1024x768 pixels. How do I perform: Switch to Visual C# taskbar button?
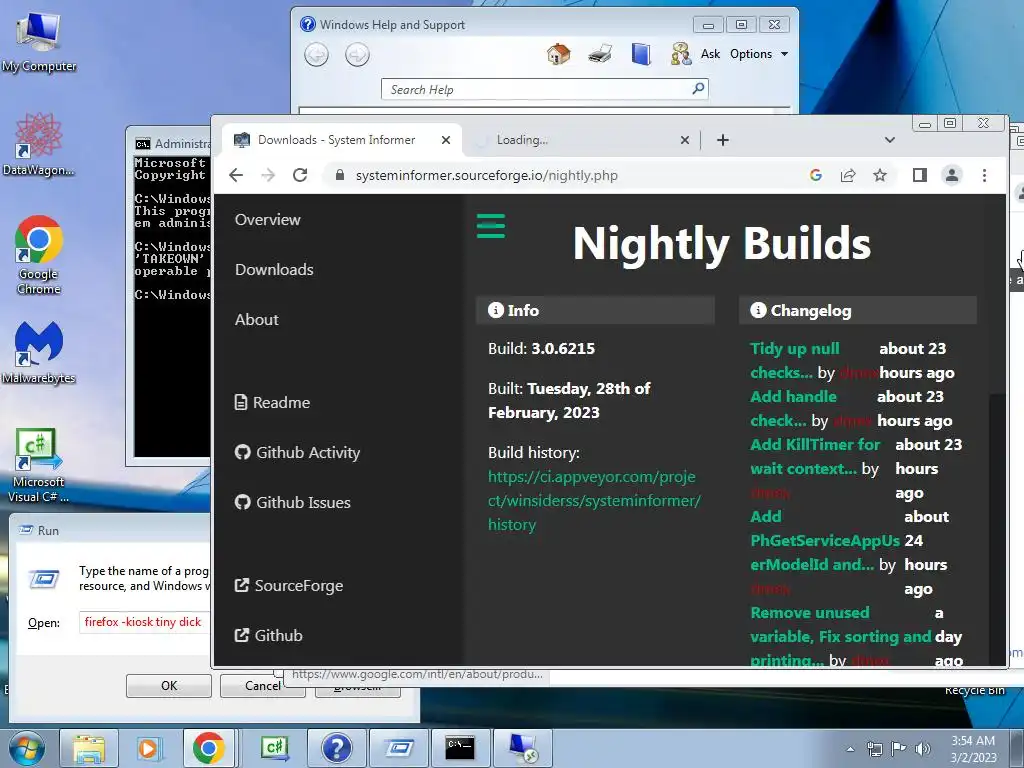(x=274, y=748)
